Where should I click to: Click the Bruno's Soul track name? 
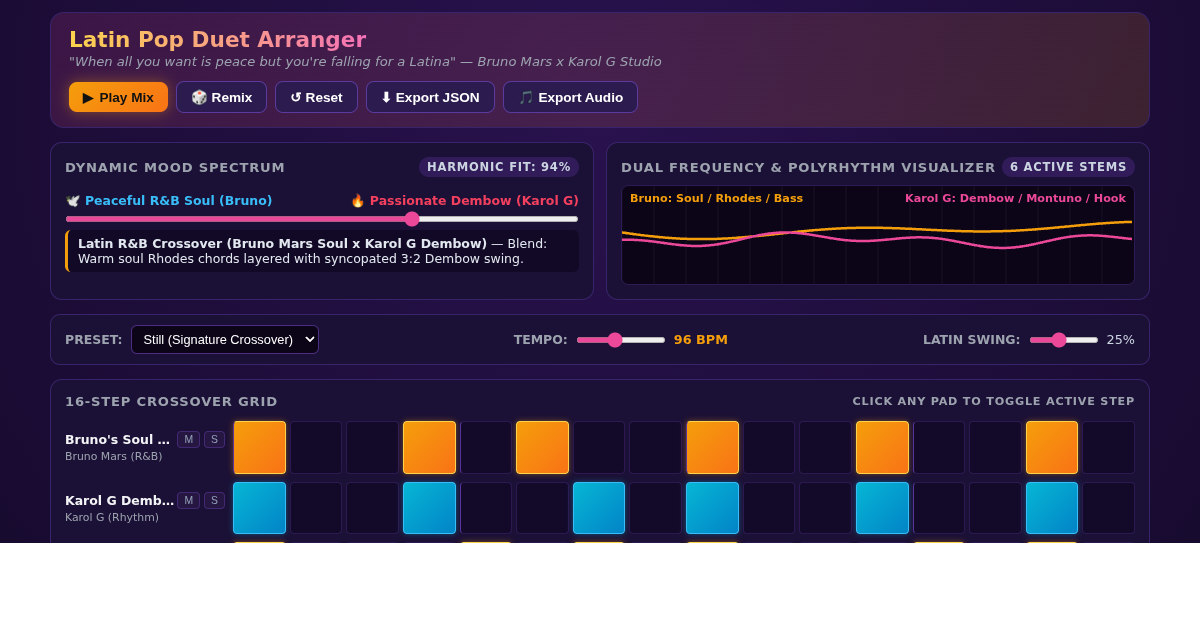[x=119, y=439]
